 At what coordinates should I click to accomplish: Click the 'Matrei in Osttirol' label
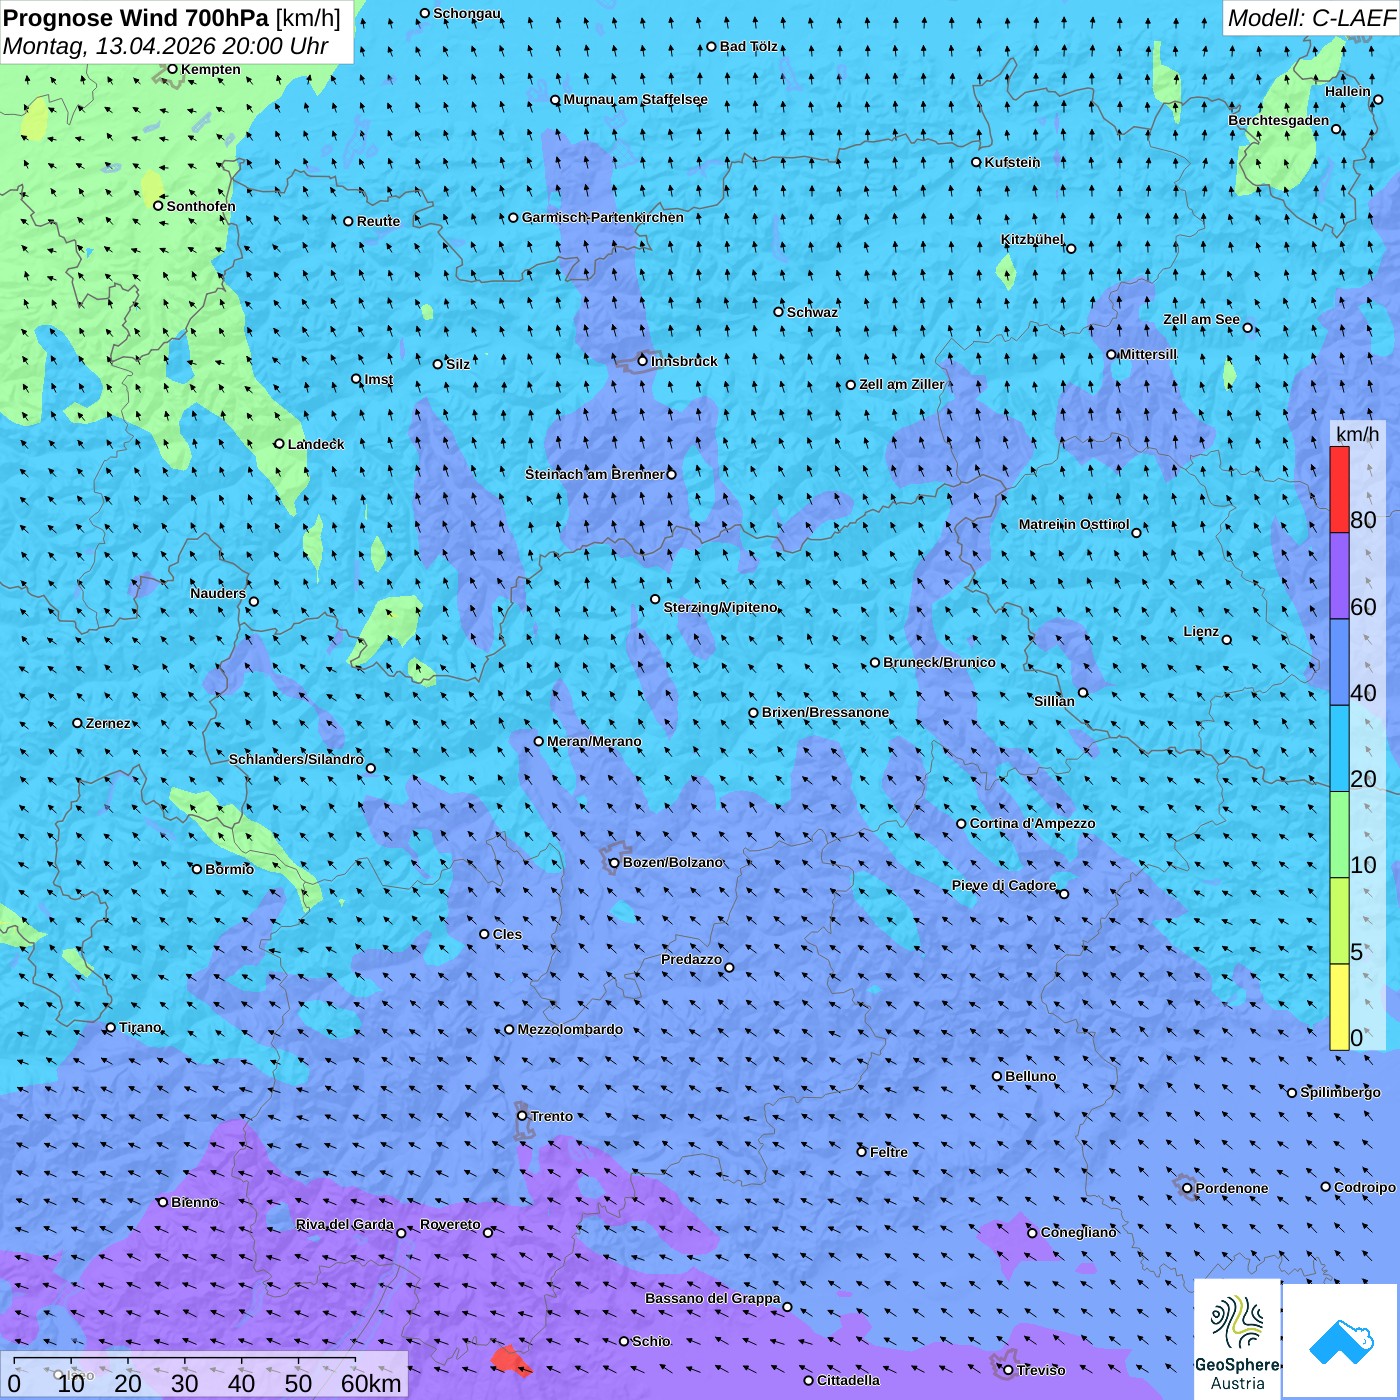[x=1074, y=524]
